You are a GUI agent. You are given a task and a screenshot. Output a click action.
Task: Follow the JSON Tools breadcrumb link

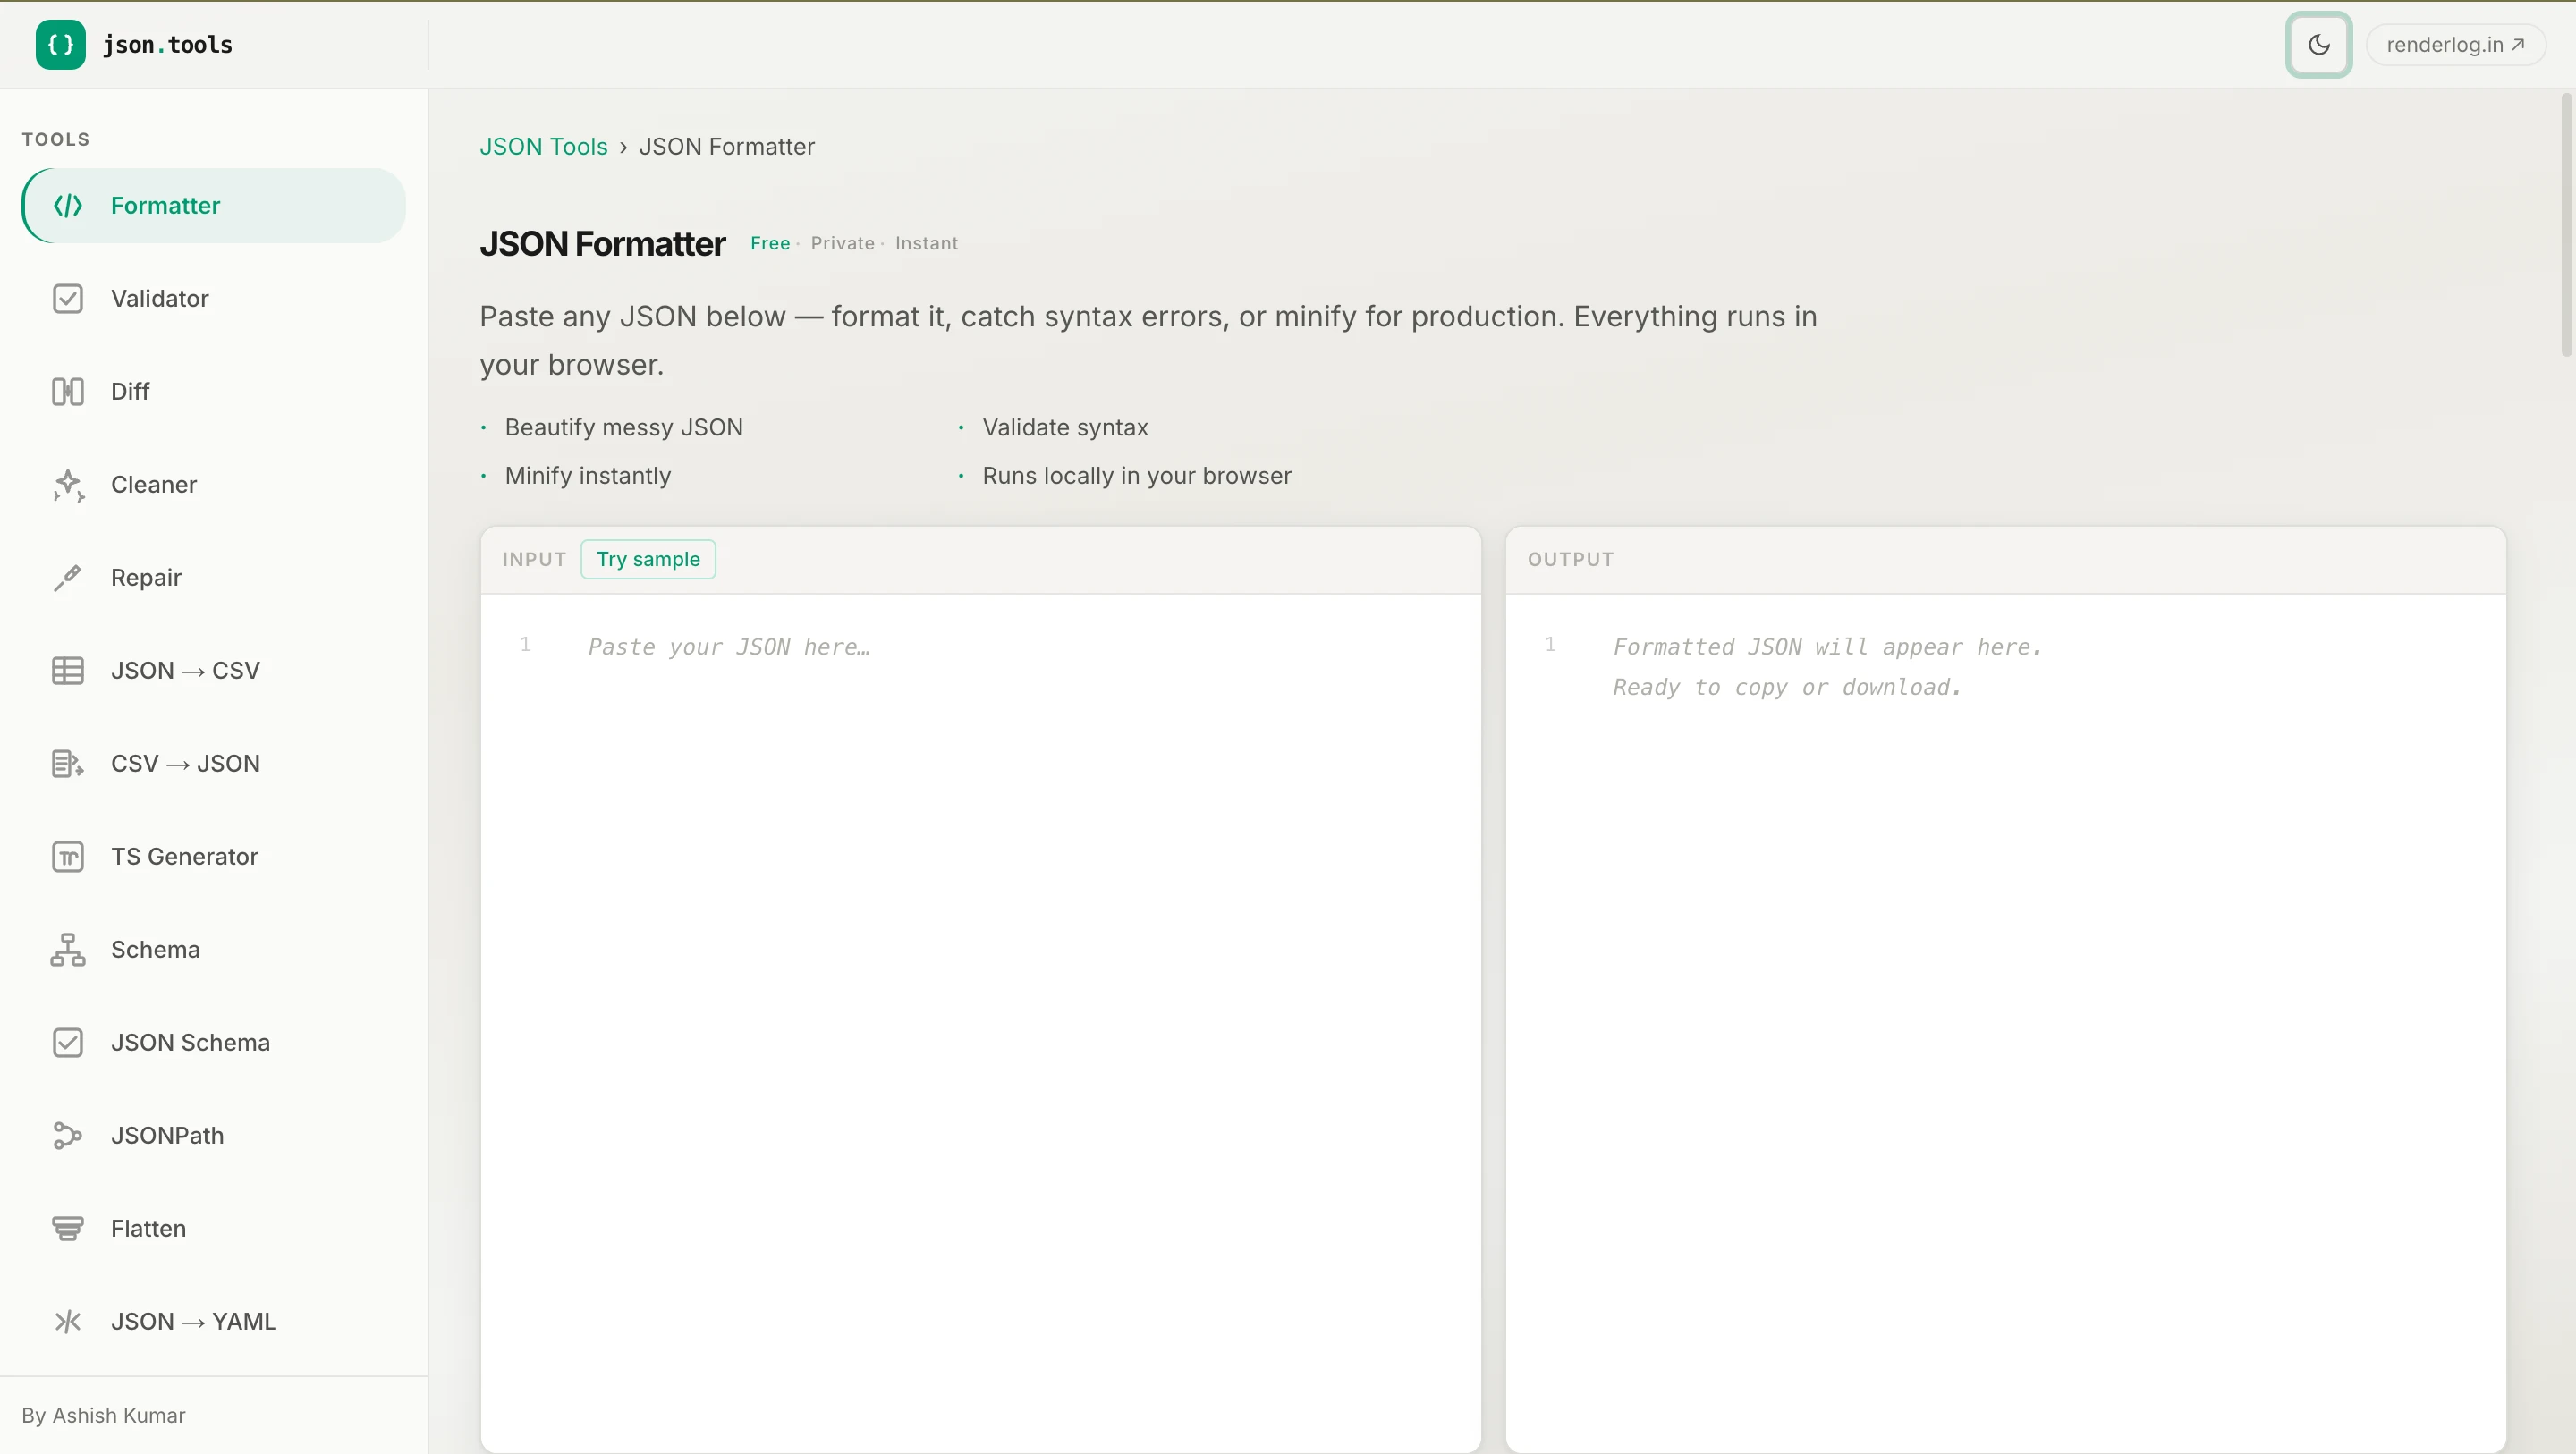tap(543, 146)
